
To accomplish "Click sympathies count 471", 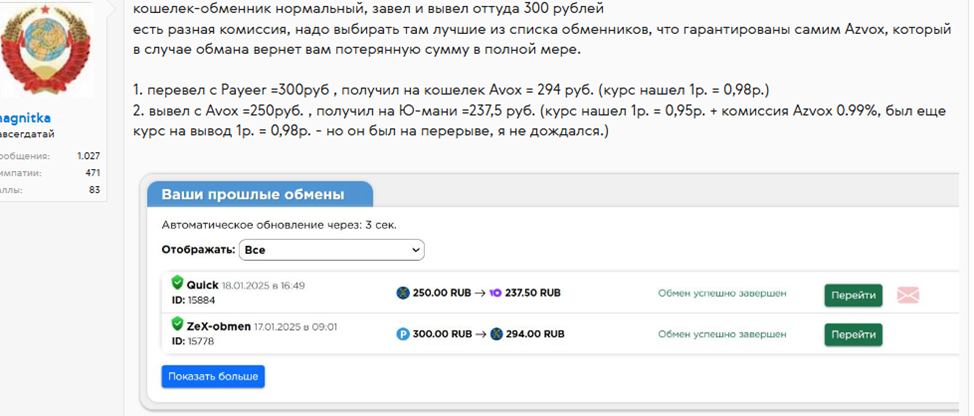I will pyautogui.click(x=93, y=173).
